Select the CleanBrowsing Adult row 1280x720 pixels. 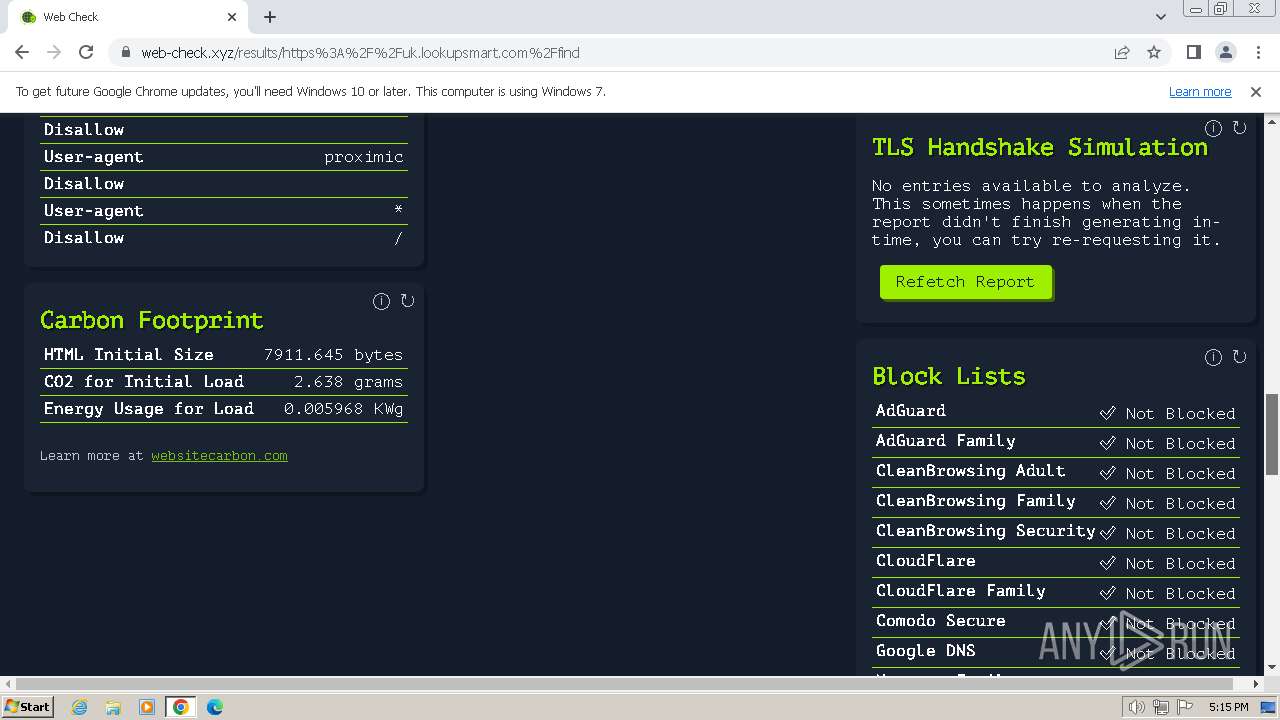(1056, 472)
